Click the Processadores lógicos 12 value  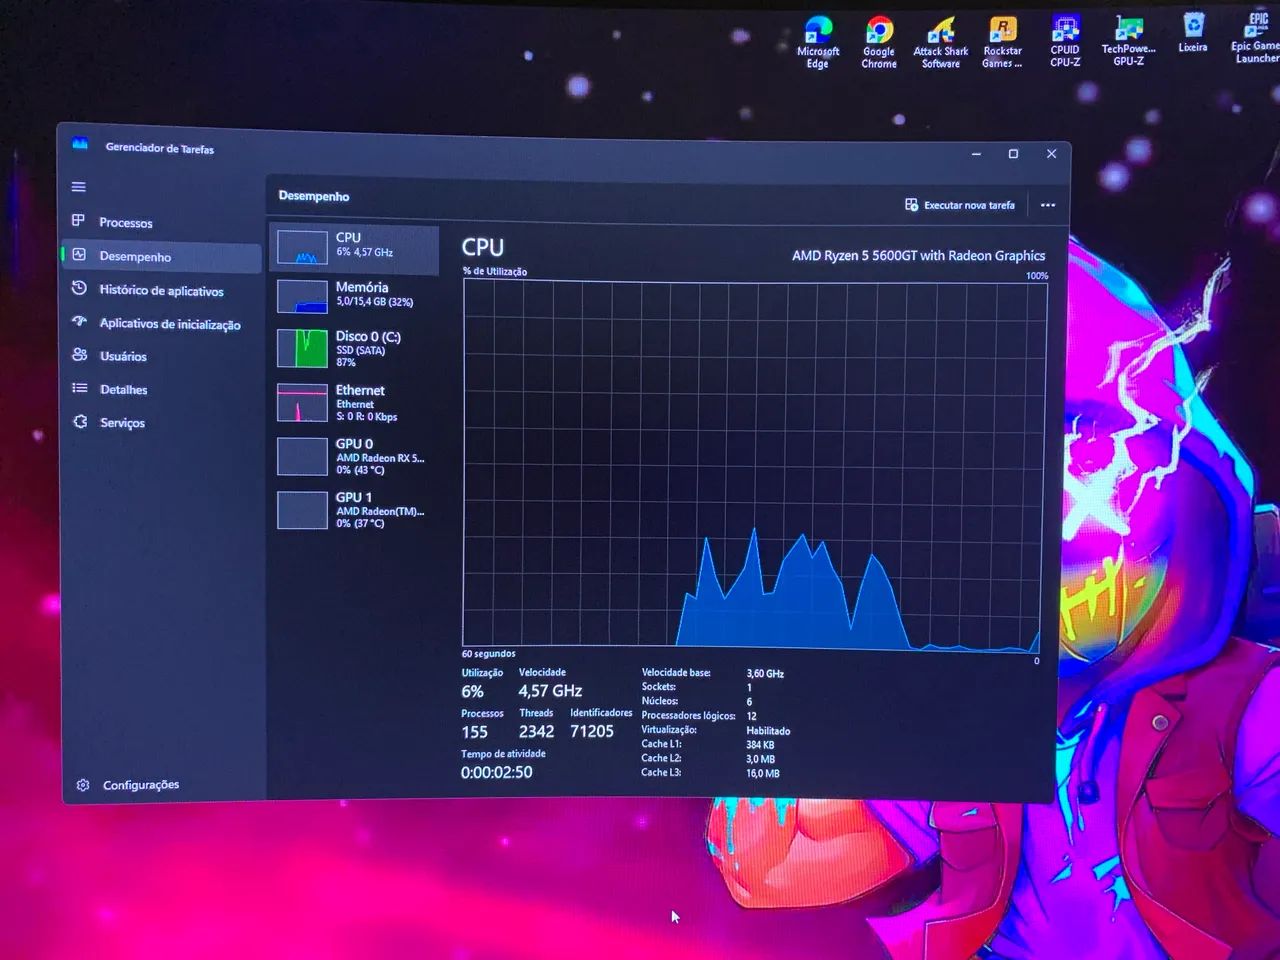752,716
